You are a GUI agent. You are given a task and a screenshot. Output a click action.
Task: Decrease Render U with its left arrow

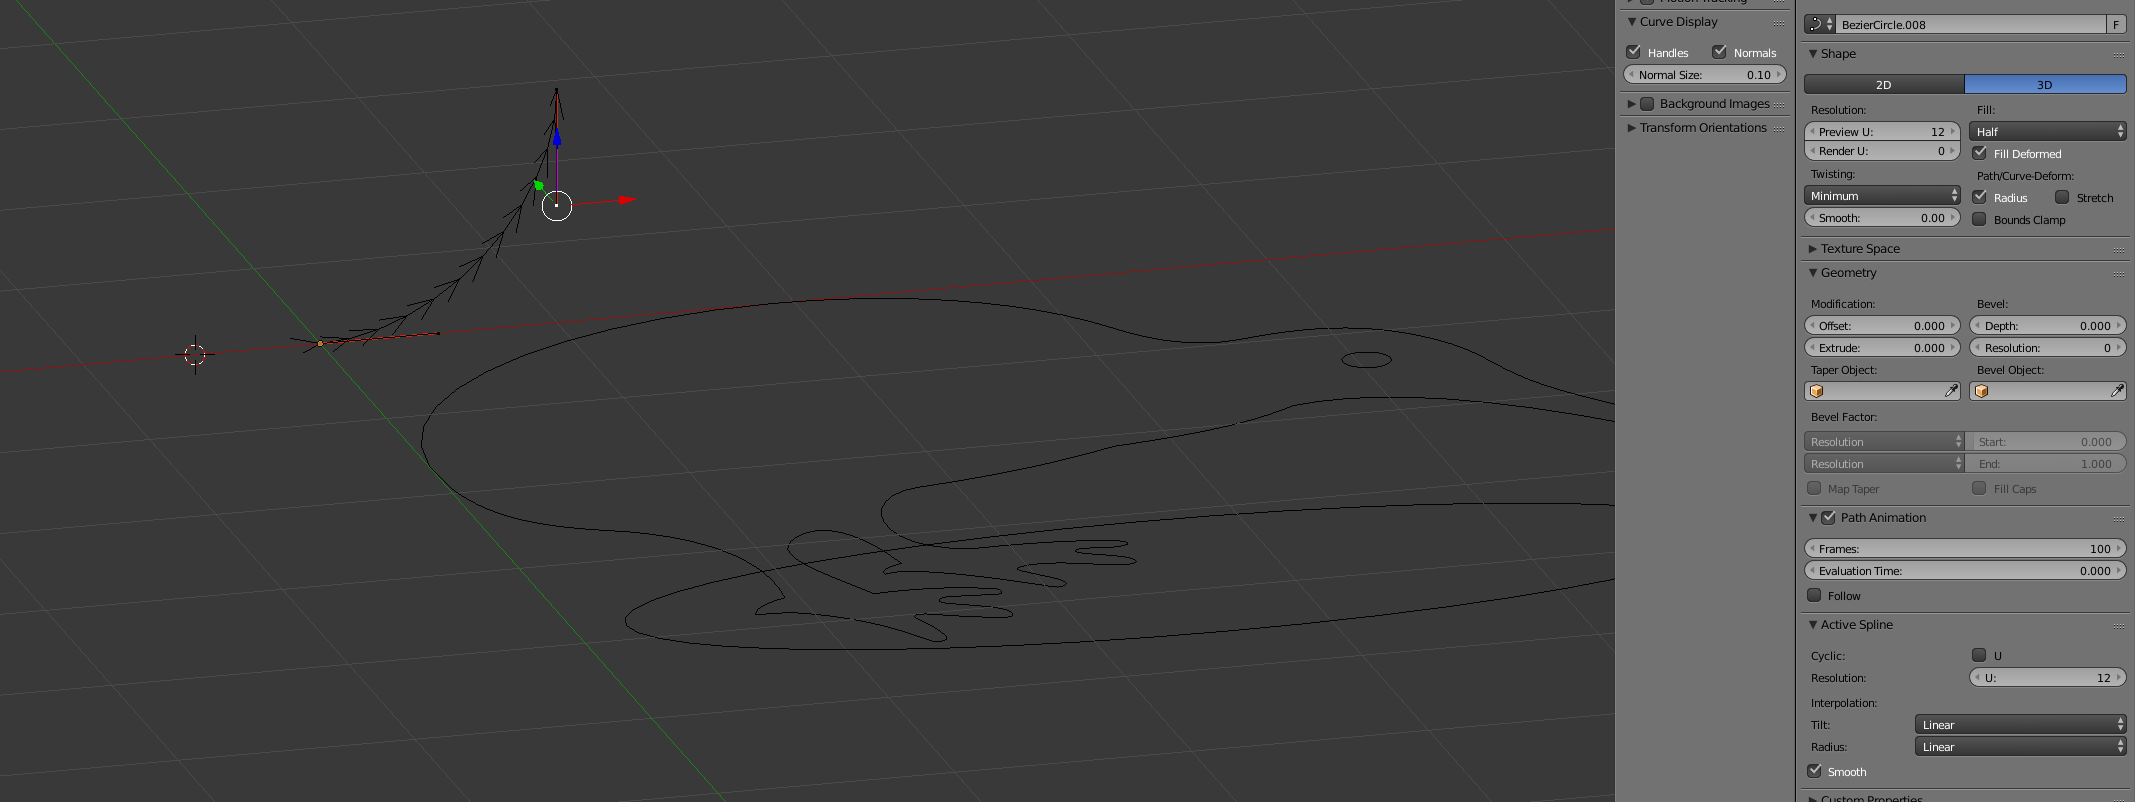1812,151
